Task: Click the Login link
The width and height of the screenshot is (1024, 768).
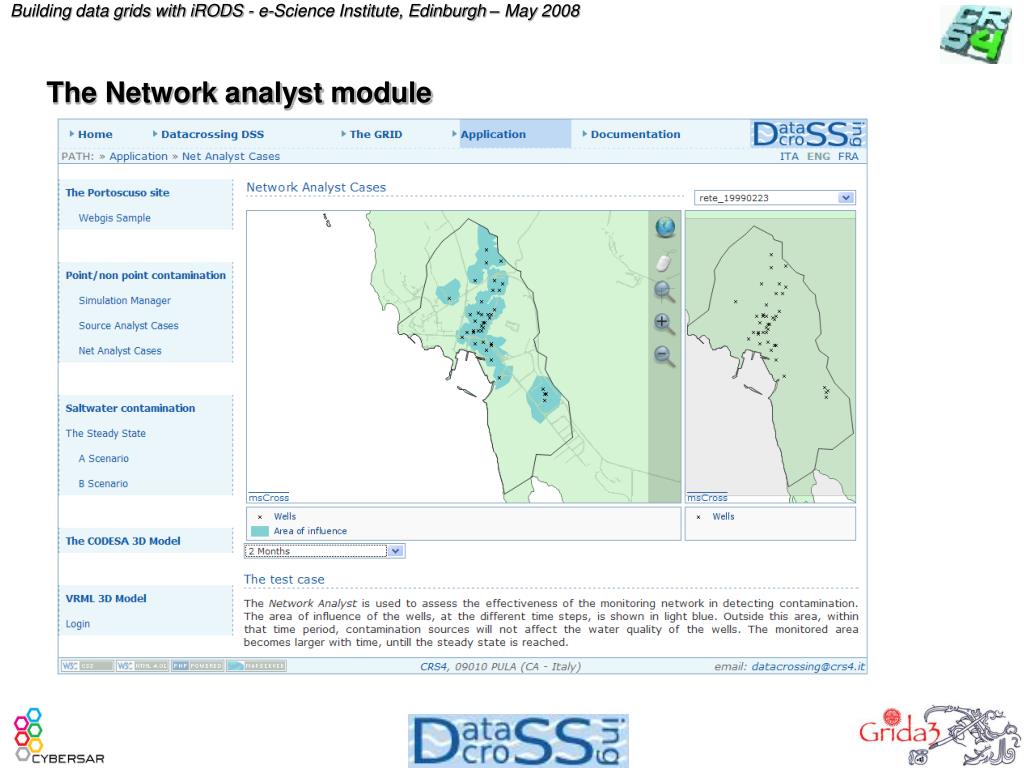Action: pyautogui.click(x=77, y=624)
